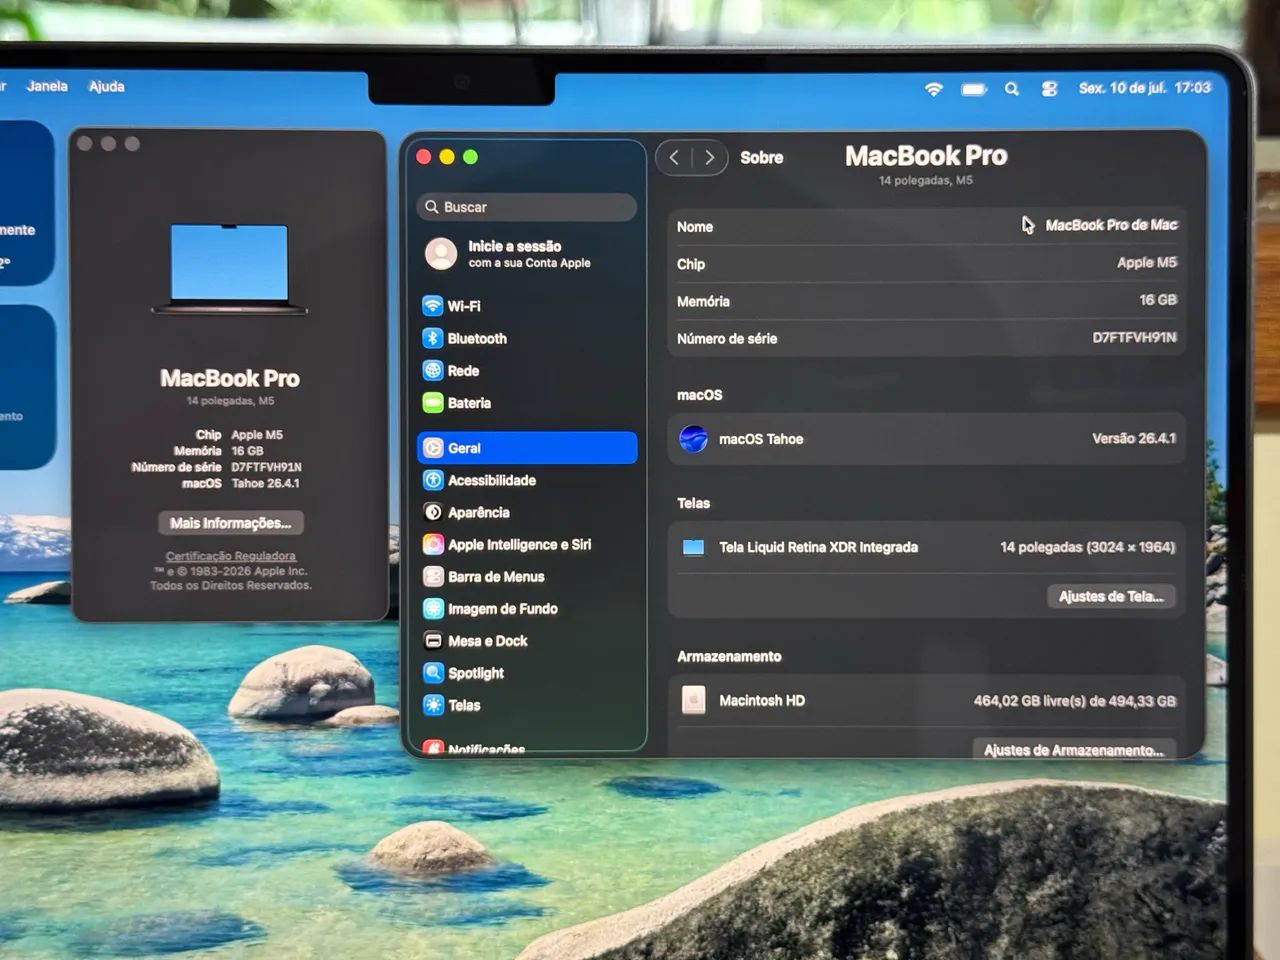1280x960 pixels.
Task: Select the Barra de Menus icon
Action: [433, 576]
